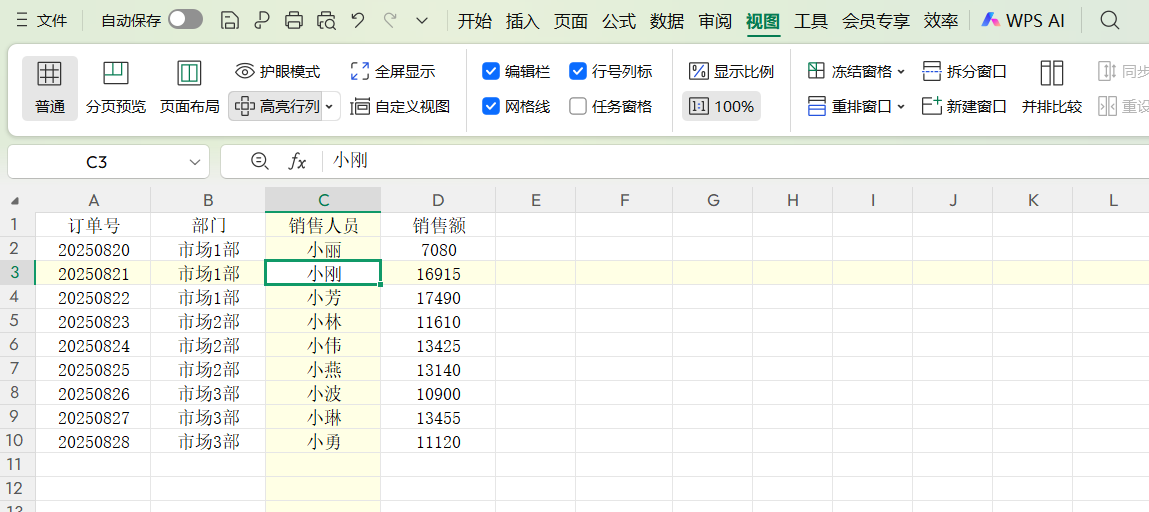Click cell containing 小勇
This screenshot has width=1149, height=512.
pos(323,442)
